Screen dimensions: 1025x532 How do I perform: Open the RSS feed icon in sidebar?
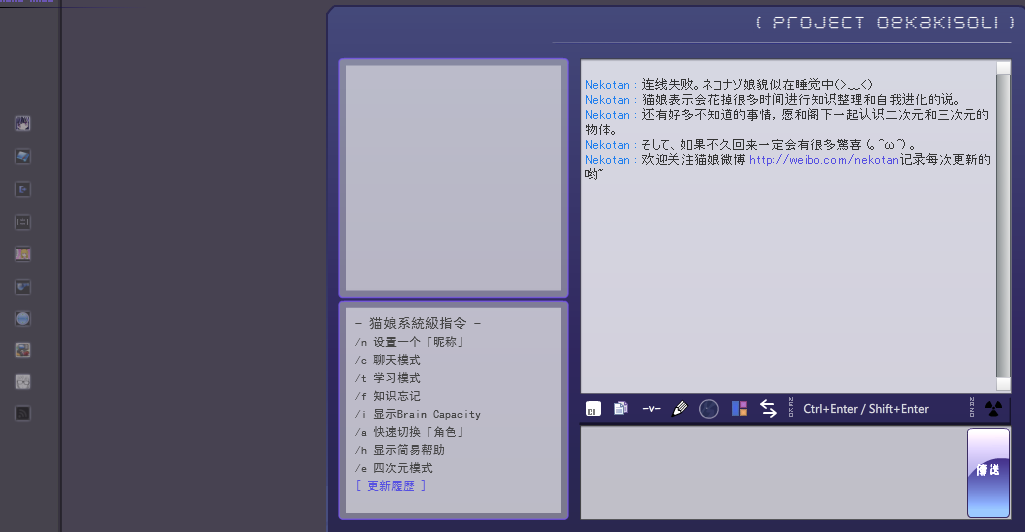23,413
